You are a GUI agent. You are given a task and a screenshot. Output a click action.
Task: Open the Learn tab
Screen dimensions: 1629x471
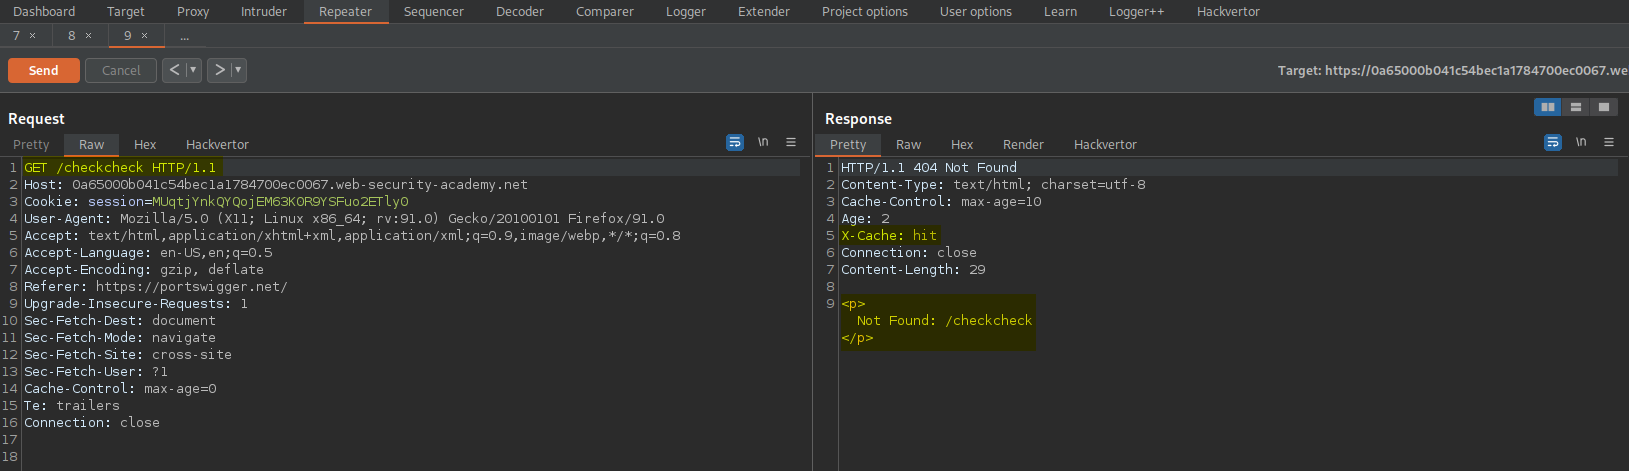click(x=1061, y=12)
